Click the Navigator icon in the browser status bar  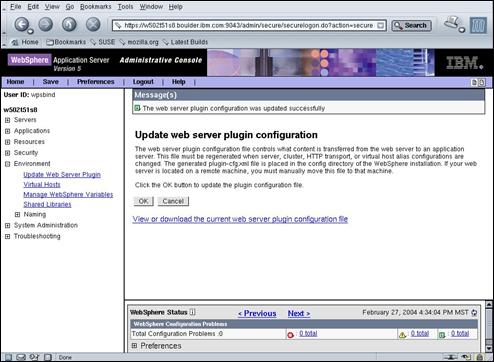8,357
